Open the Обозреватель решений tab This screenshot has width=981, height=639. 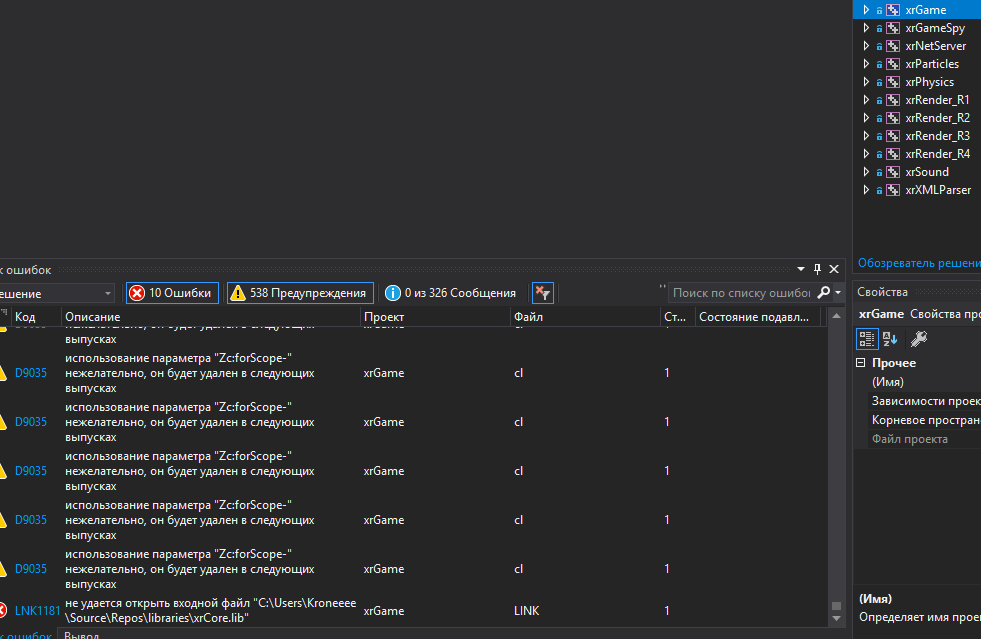(x=918, y=263)
